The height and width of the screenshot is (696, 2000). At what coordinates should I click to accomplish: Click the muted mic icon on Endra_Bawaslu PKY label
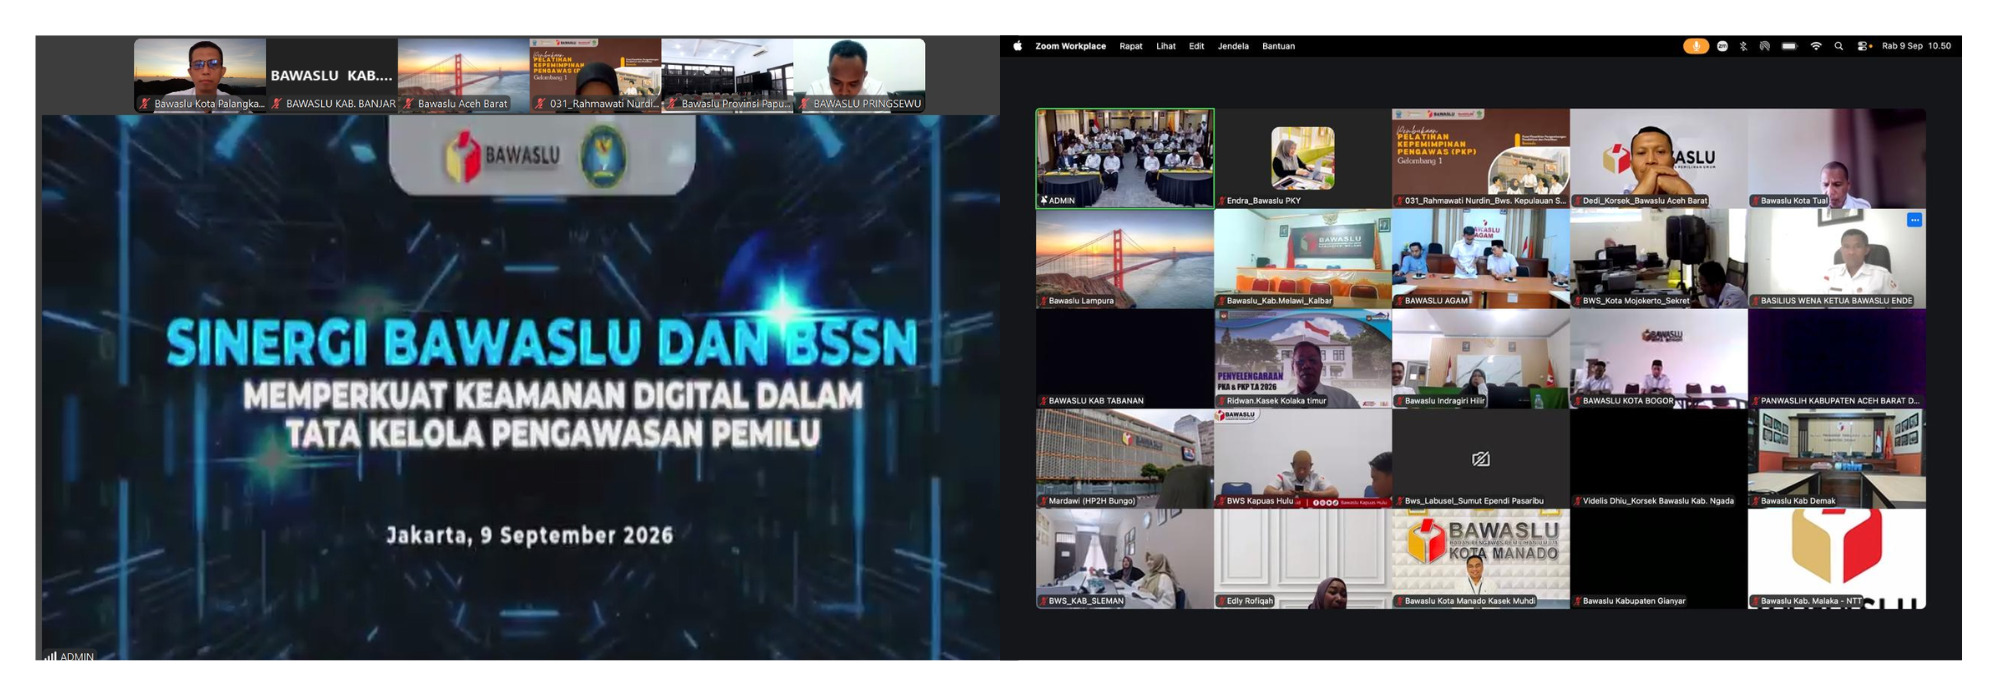point(1221,201)
